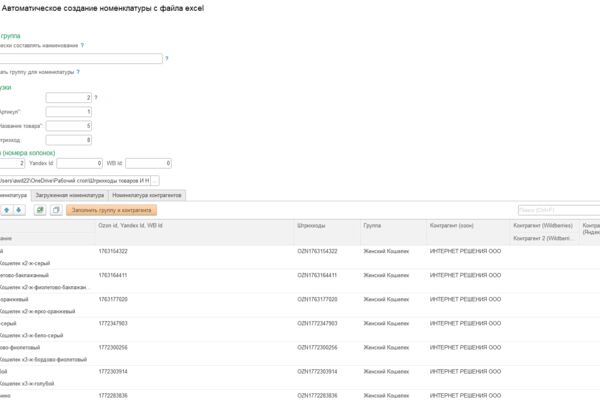Click Женский Кошелек in row 1772303914
Screen dimensions: 600x400
click(x=386, y=372)
